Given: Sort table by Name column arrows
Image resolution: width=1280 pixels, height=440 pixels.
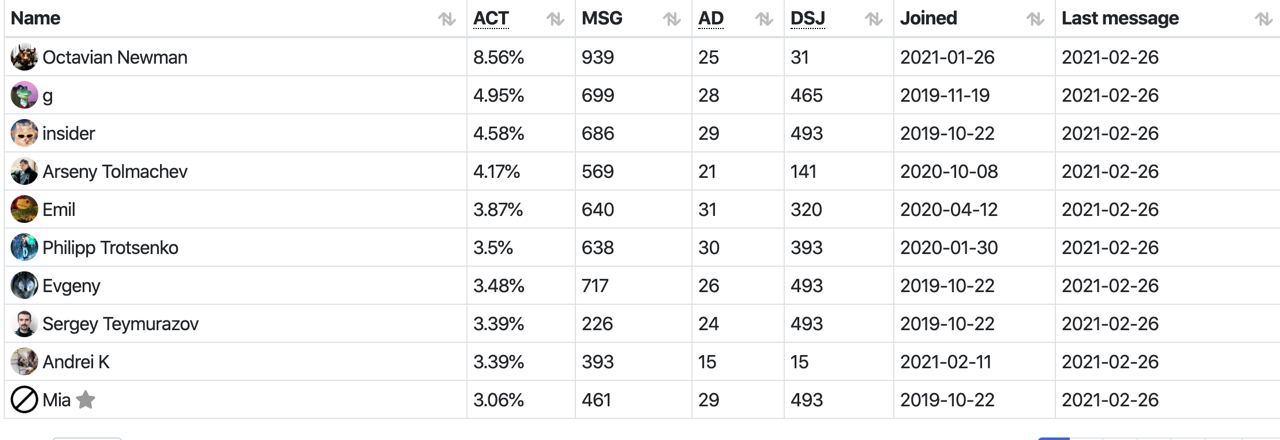Looking at the screenshot, I should point(447,19).
